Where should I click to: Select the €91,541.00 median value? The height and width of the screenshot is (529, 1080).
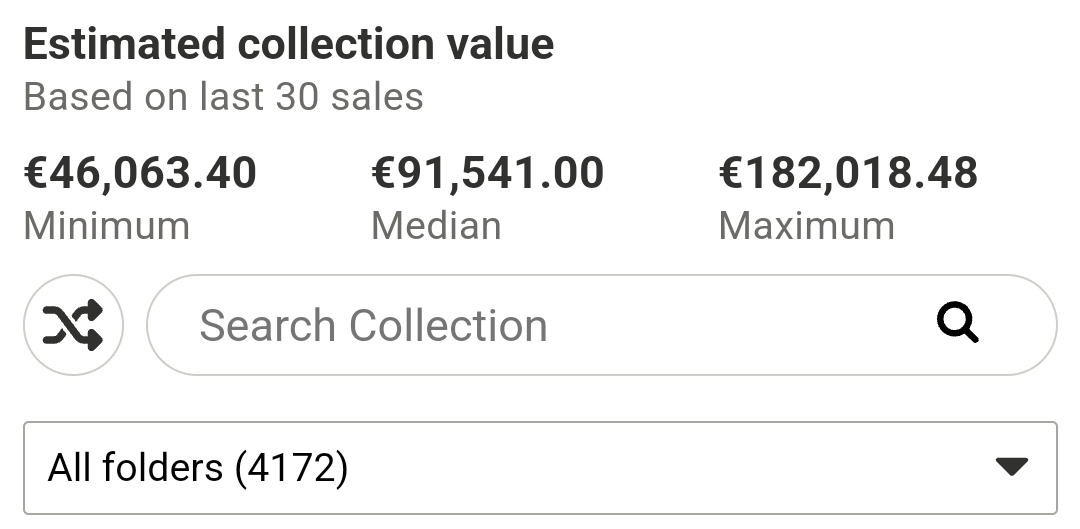[x=488, y=172]
